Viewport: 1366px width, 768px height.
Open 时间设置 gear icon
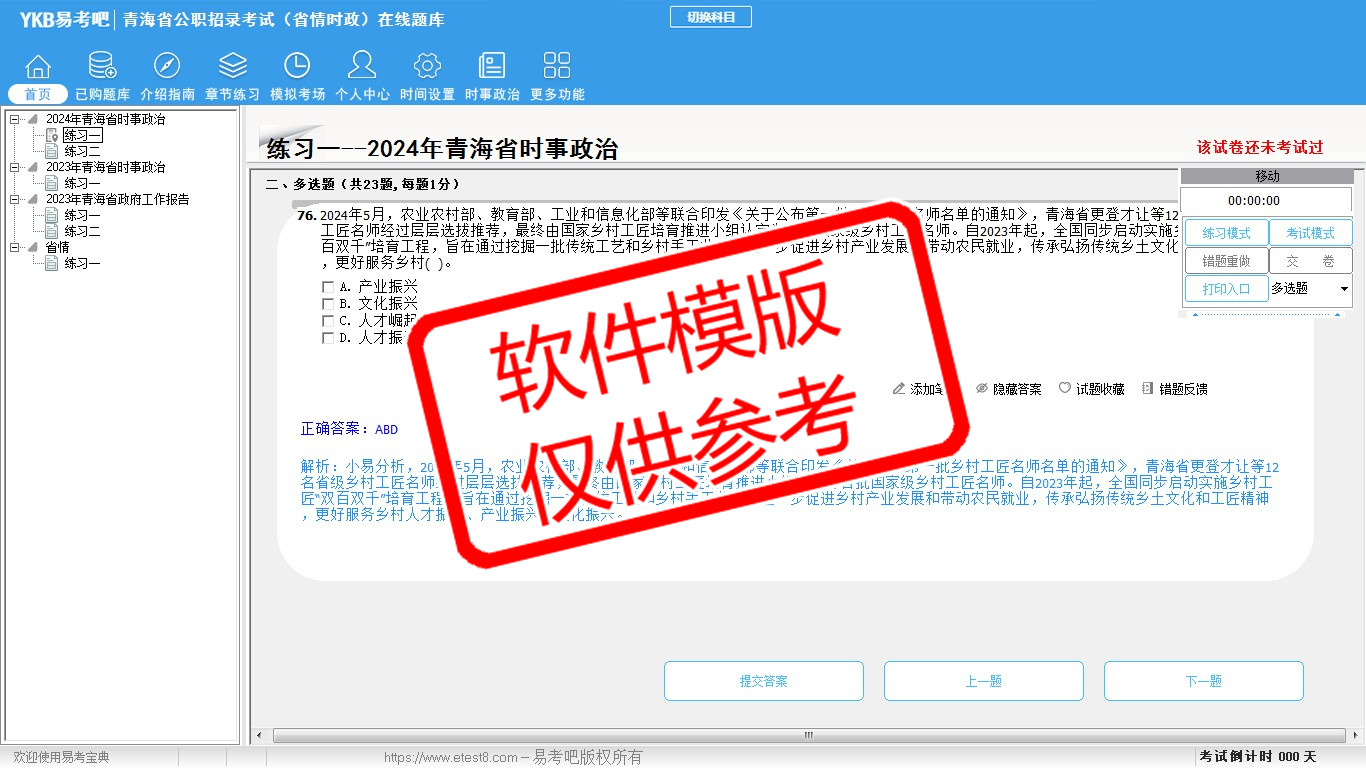point(427,67)
